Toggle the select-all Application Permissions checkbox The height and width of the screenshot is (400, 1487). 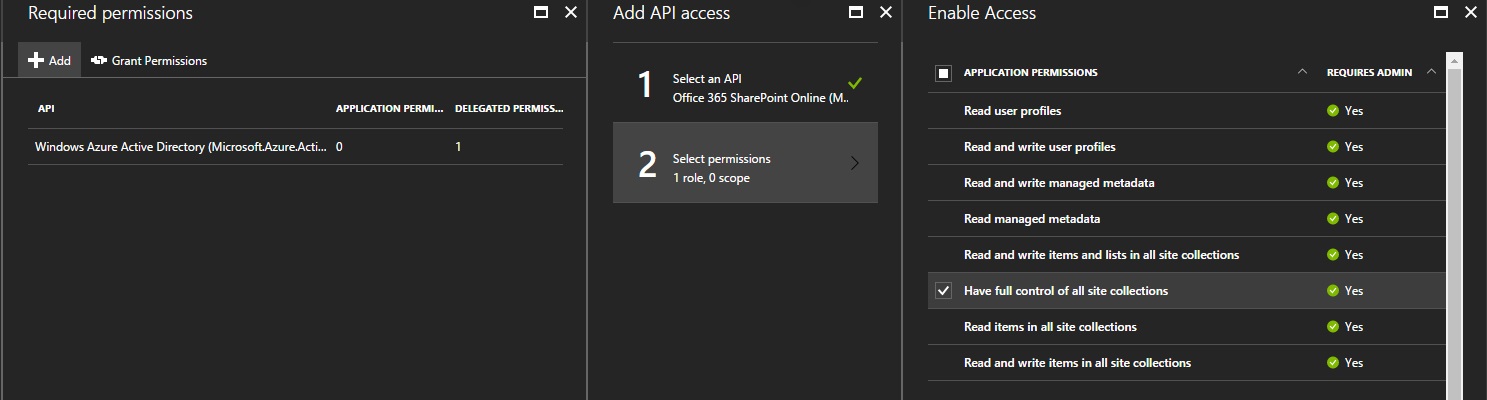point(943,73)
